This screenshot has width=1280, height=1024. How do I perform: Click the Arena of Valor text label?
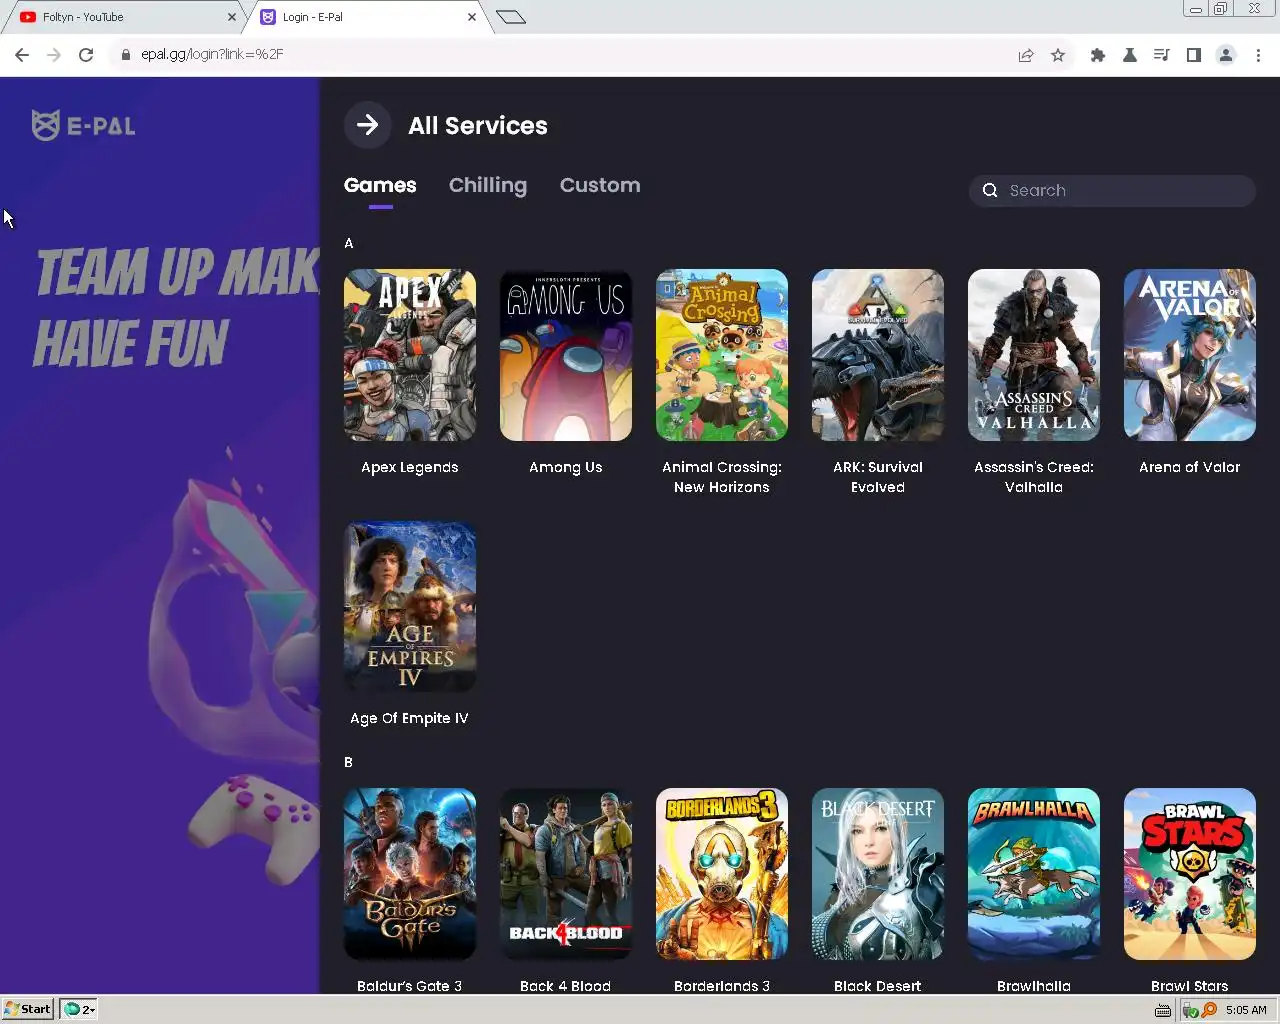[1190, 467]
